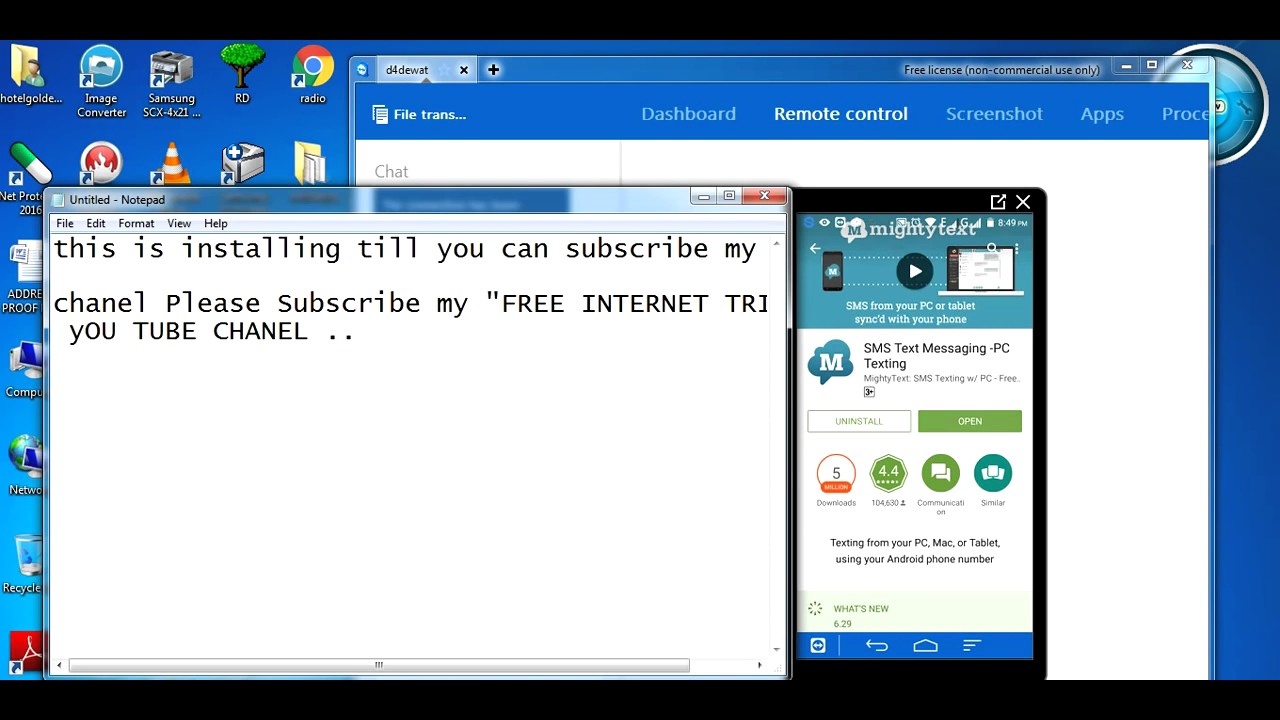Select the RD tree desktop icon

click(x=242, y=75)
